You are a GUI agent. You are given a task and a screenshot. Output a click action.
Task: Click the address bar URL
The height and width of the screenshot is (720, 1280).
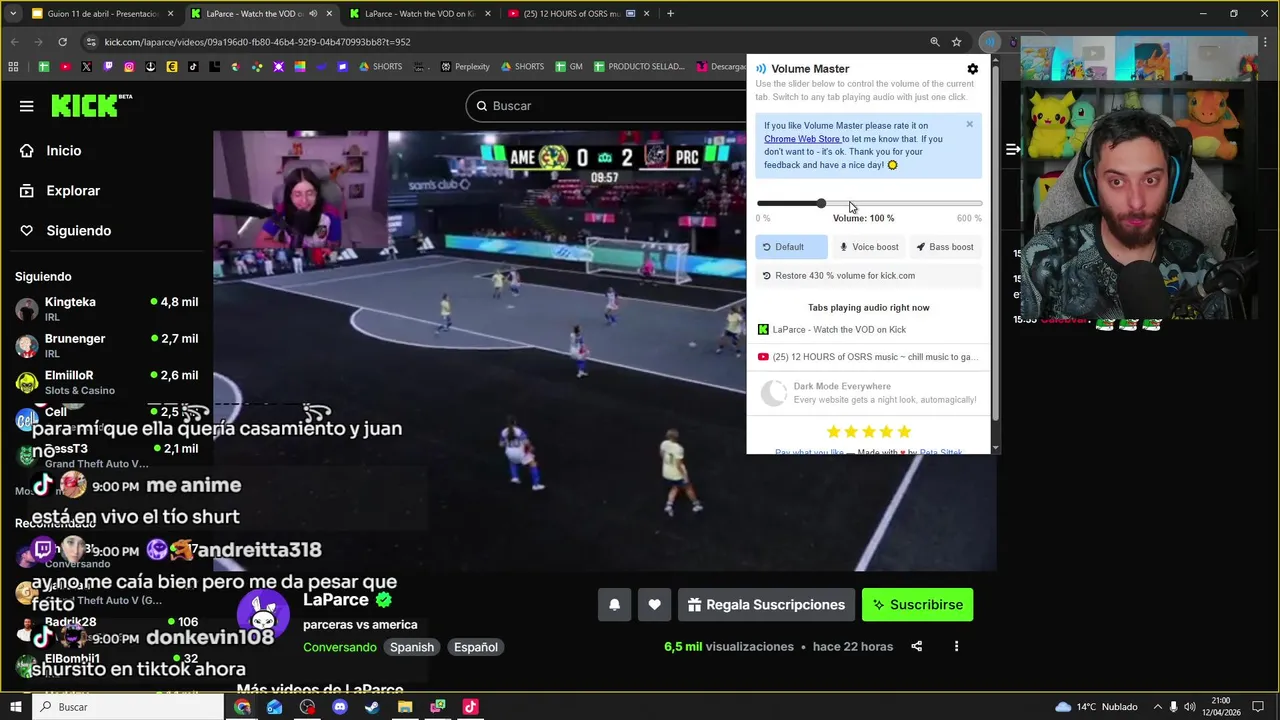click(258, 42)
